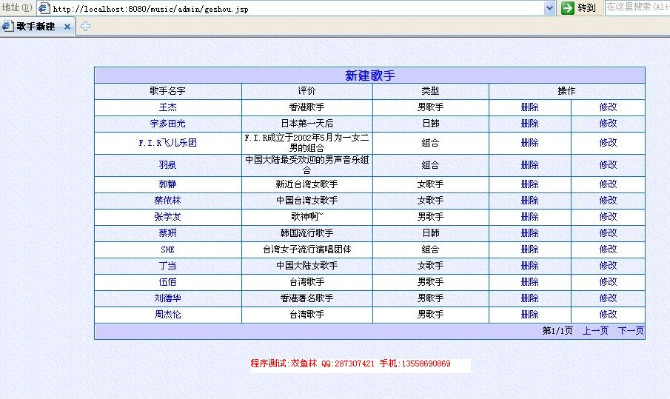Click singer name SHE
Image resolution: width=670 pixels, height=399 pixels.
[168, 249]
